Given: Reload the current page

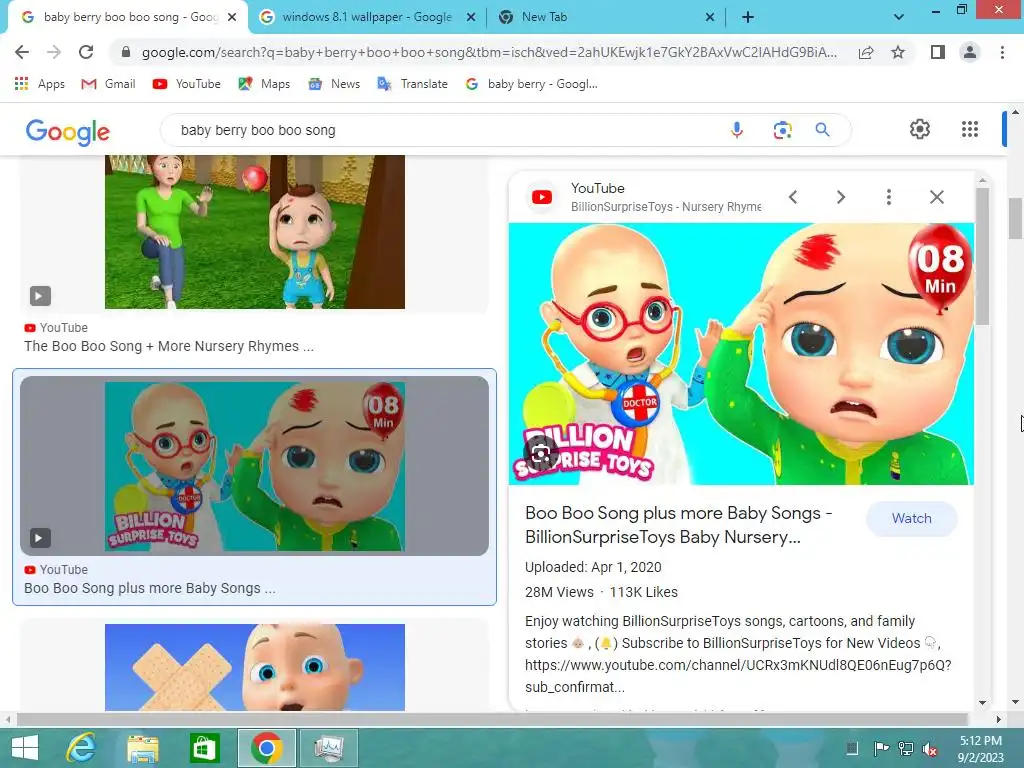Looking at the screenshot, I should coord(86,52).
